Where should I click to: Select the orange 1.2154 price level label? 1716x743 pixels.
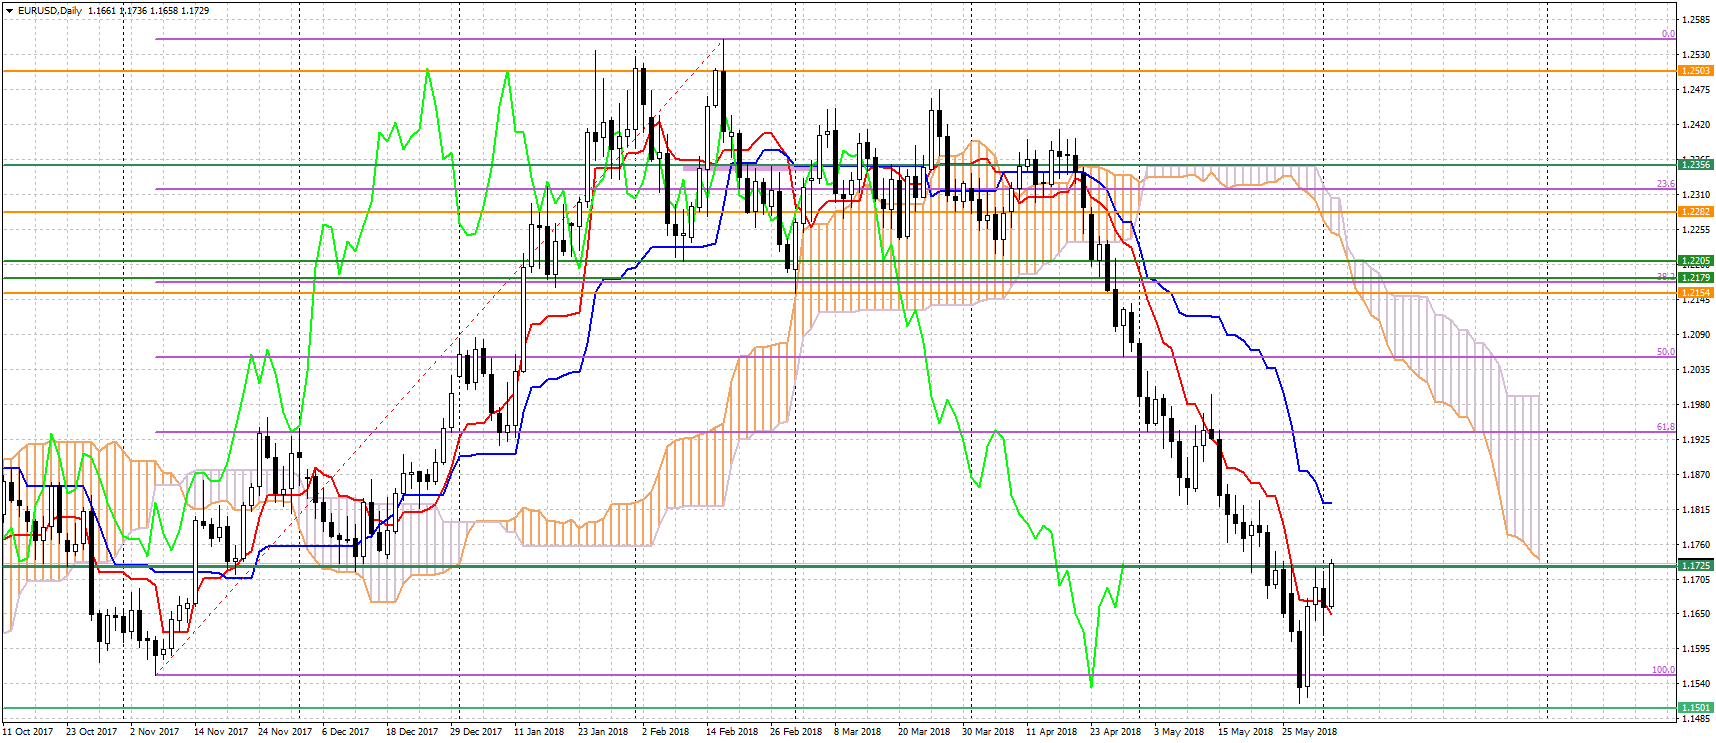tap(1695, 293)
